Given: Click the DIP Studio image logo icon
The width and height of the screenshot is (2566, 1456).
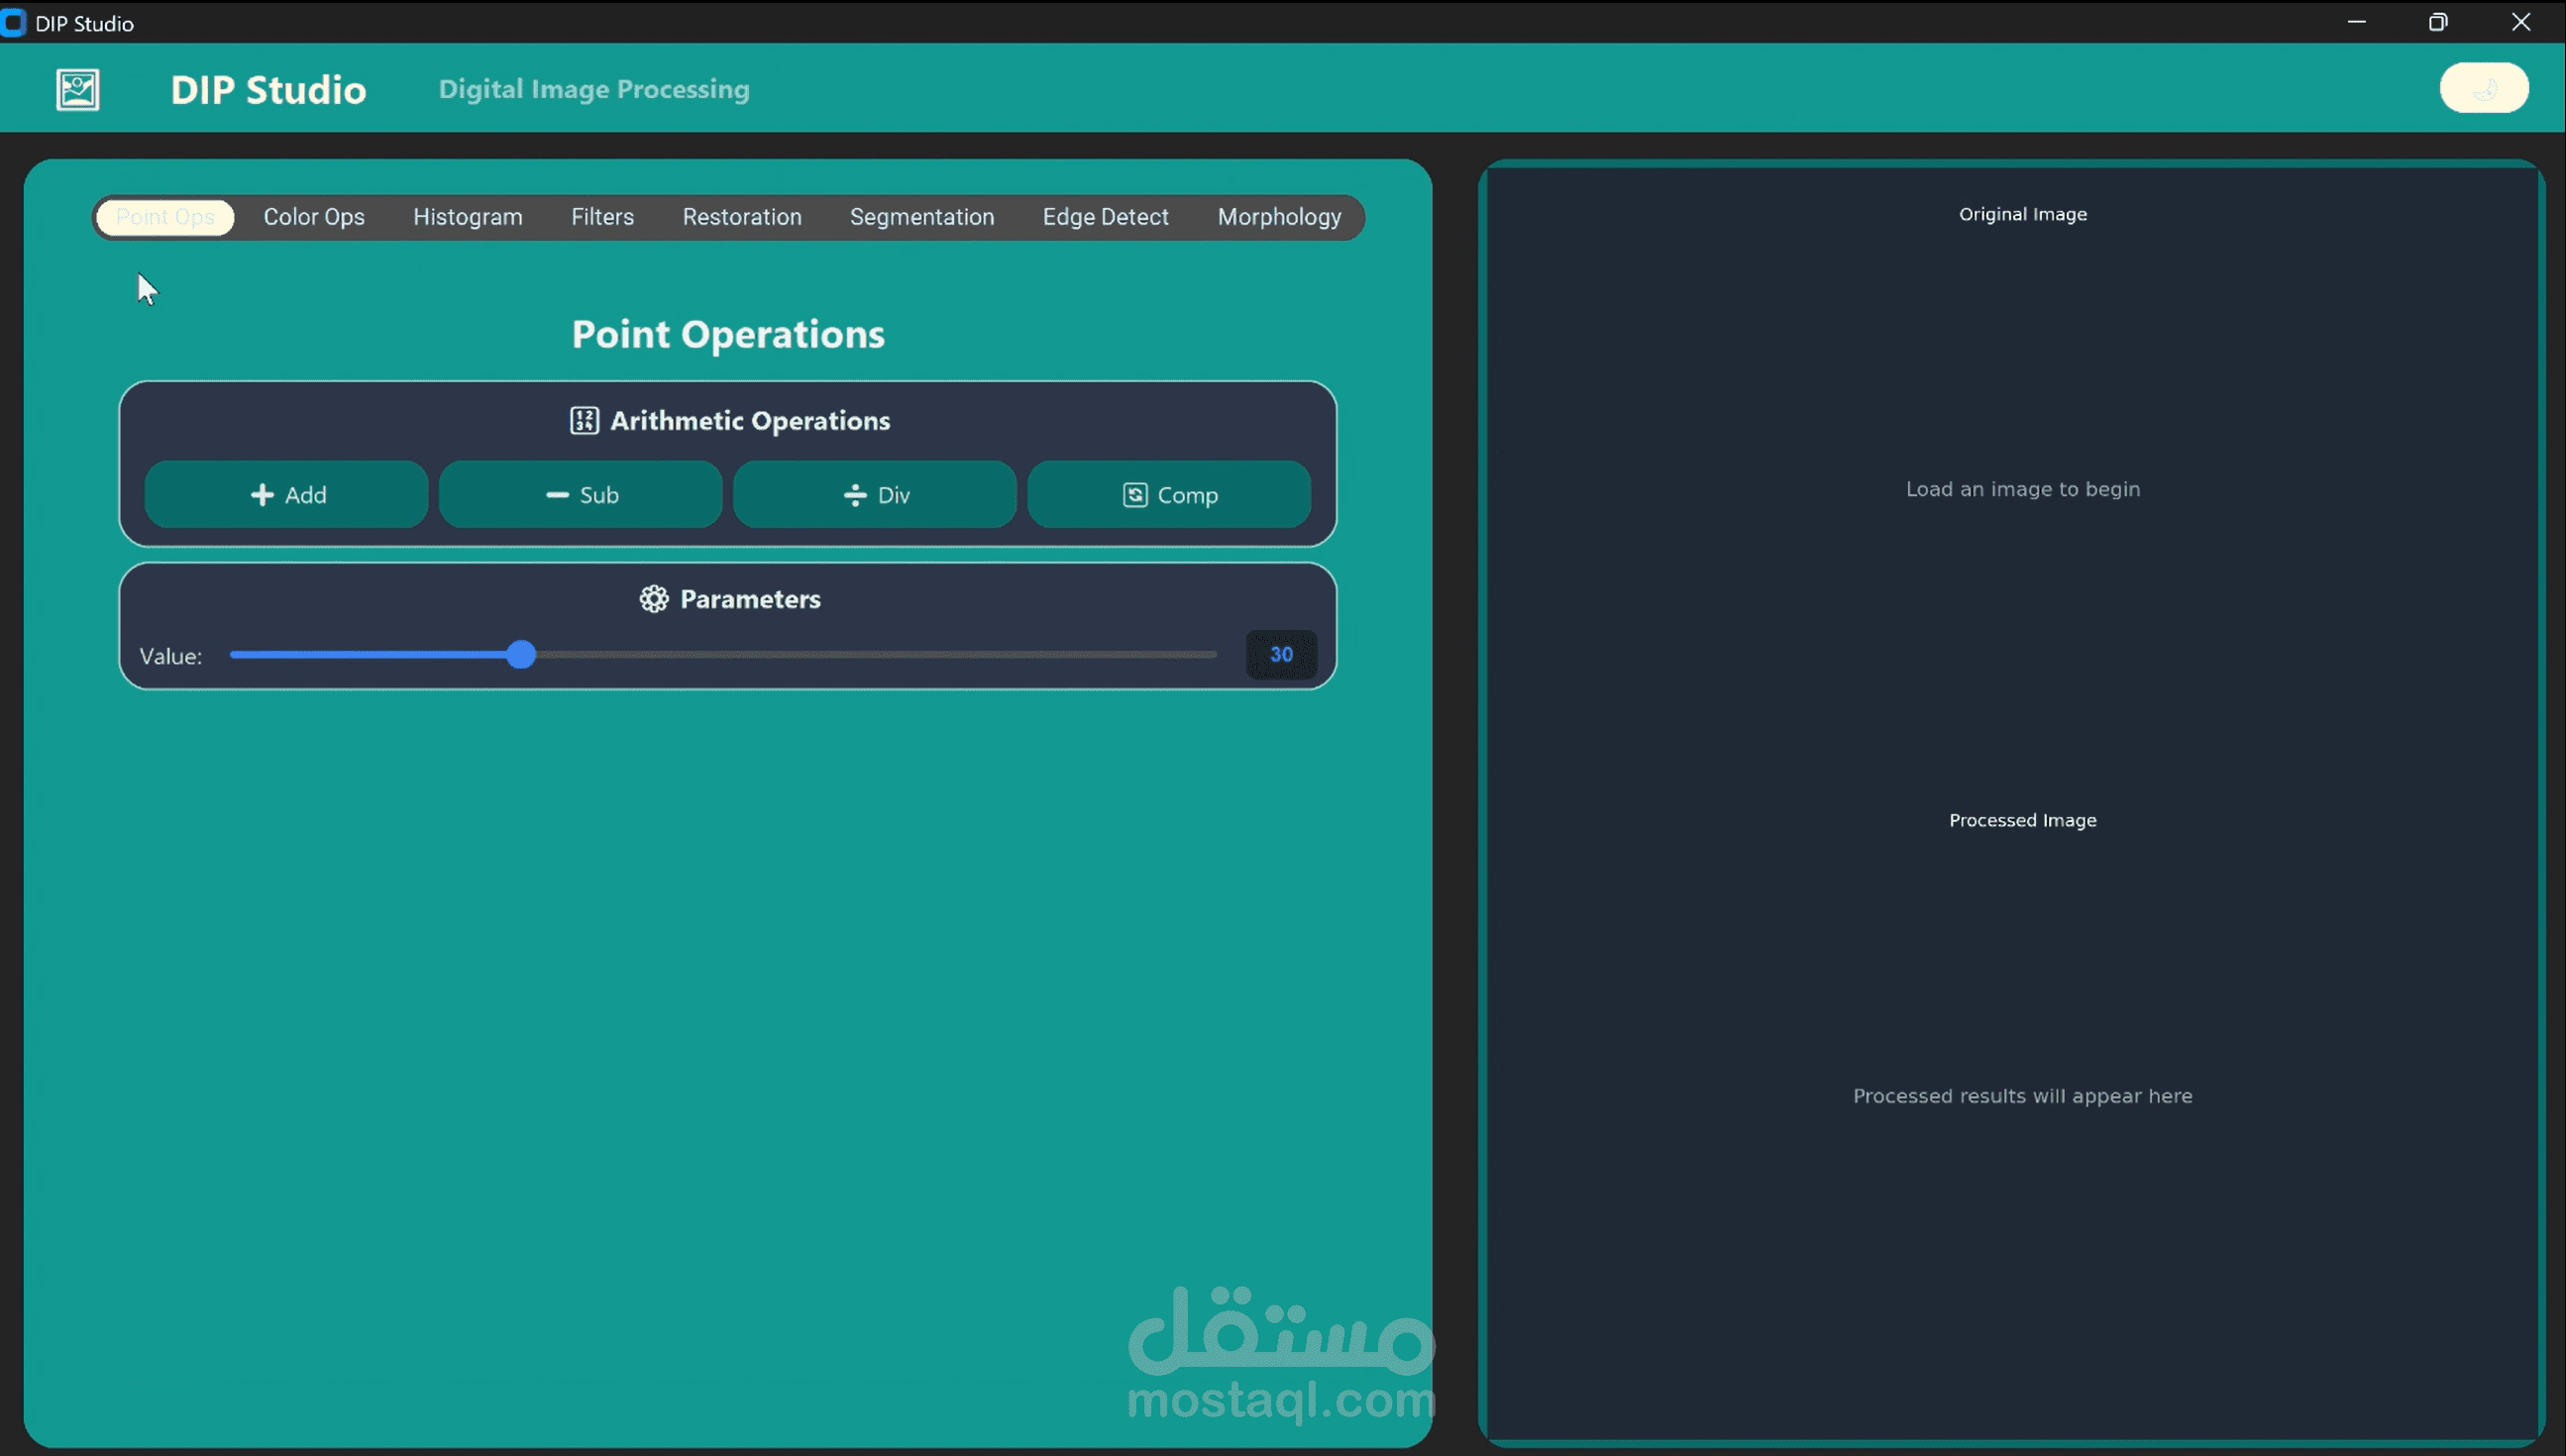Looking at the screenshot, I should tap(77, 89).
